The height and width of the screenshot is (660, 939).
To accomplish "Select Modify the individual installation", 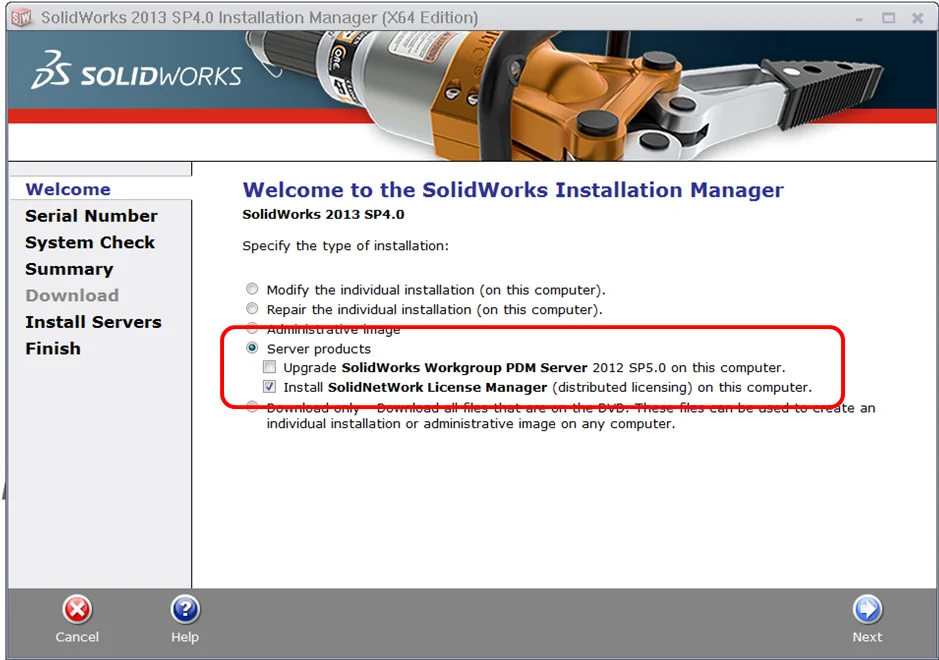I will pos(252,289).
